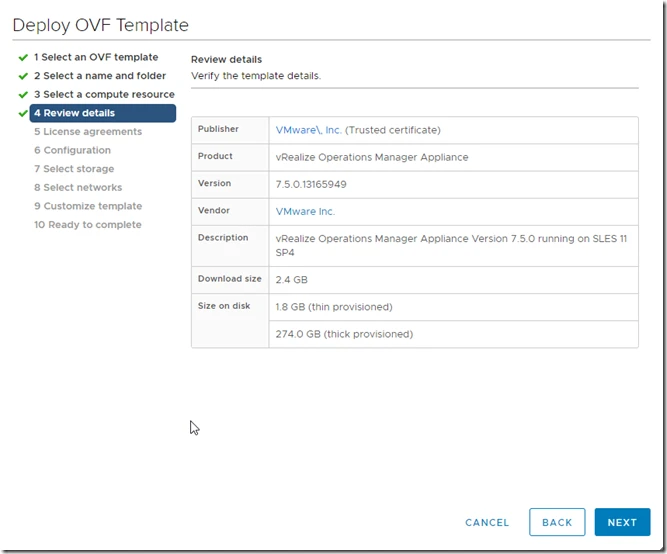
Task: Click version value 7.5.0.13165949
Action: [311, 184]
